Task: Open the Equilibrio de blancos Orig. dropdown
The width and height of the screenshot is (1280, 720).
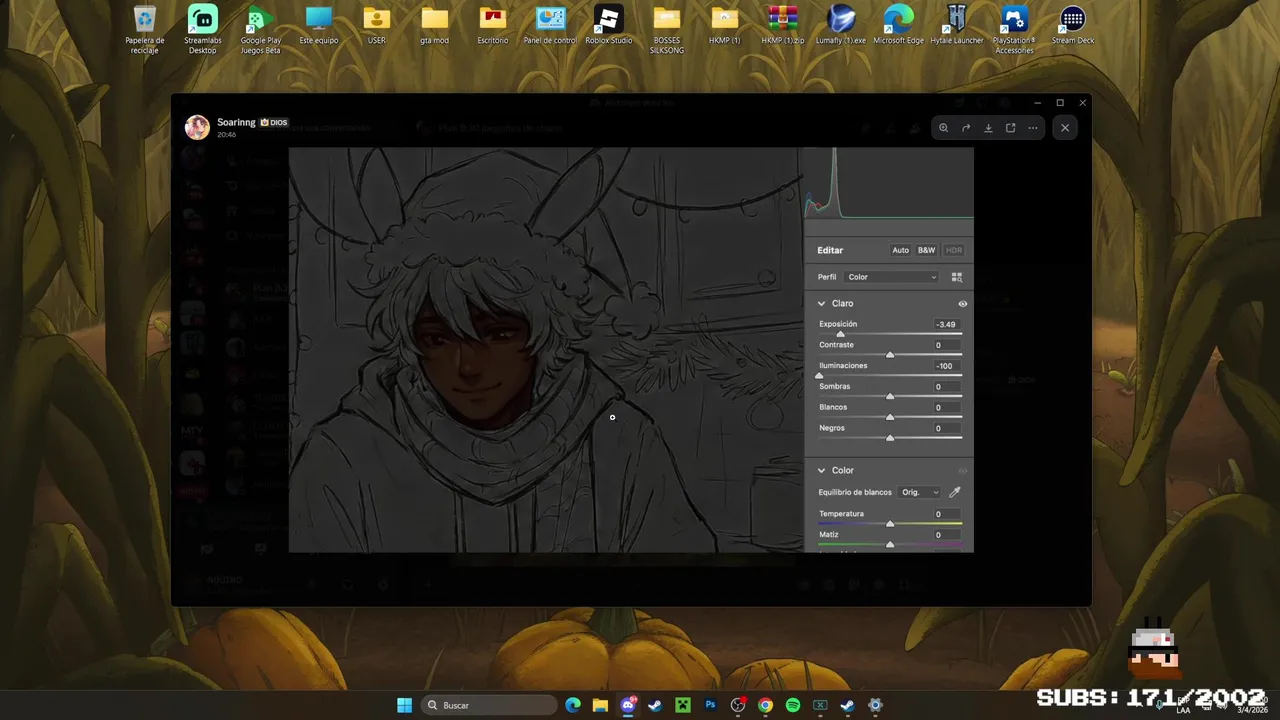Action: click(x=919, y=492)
